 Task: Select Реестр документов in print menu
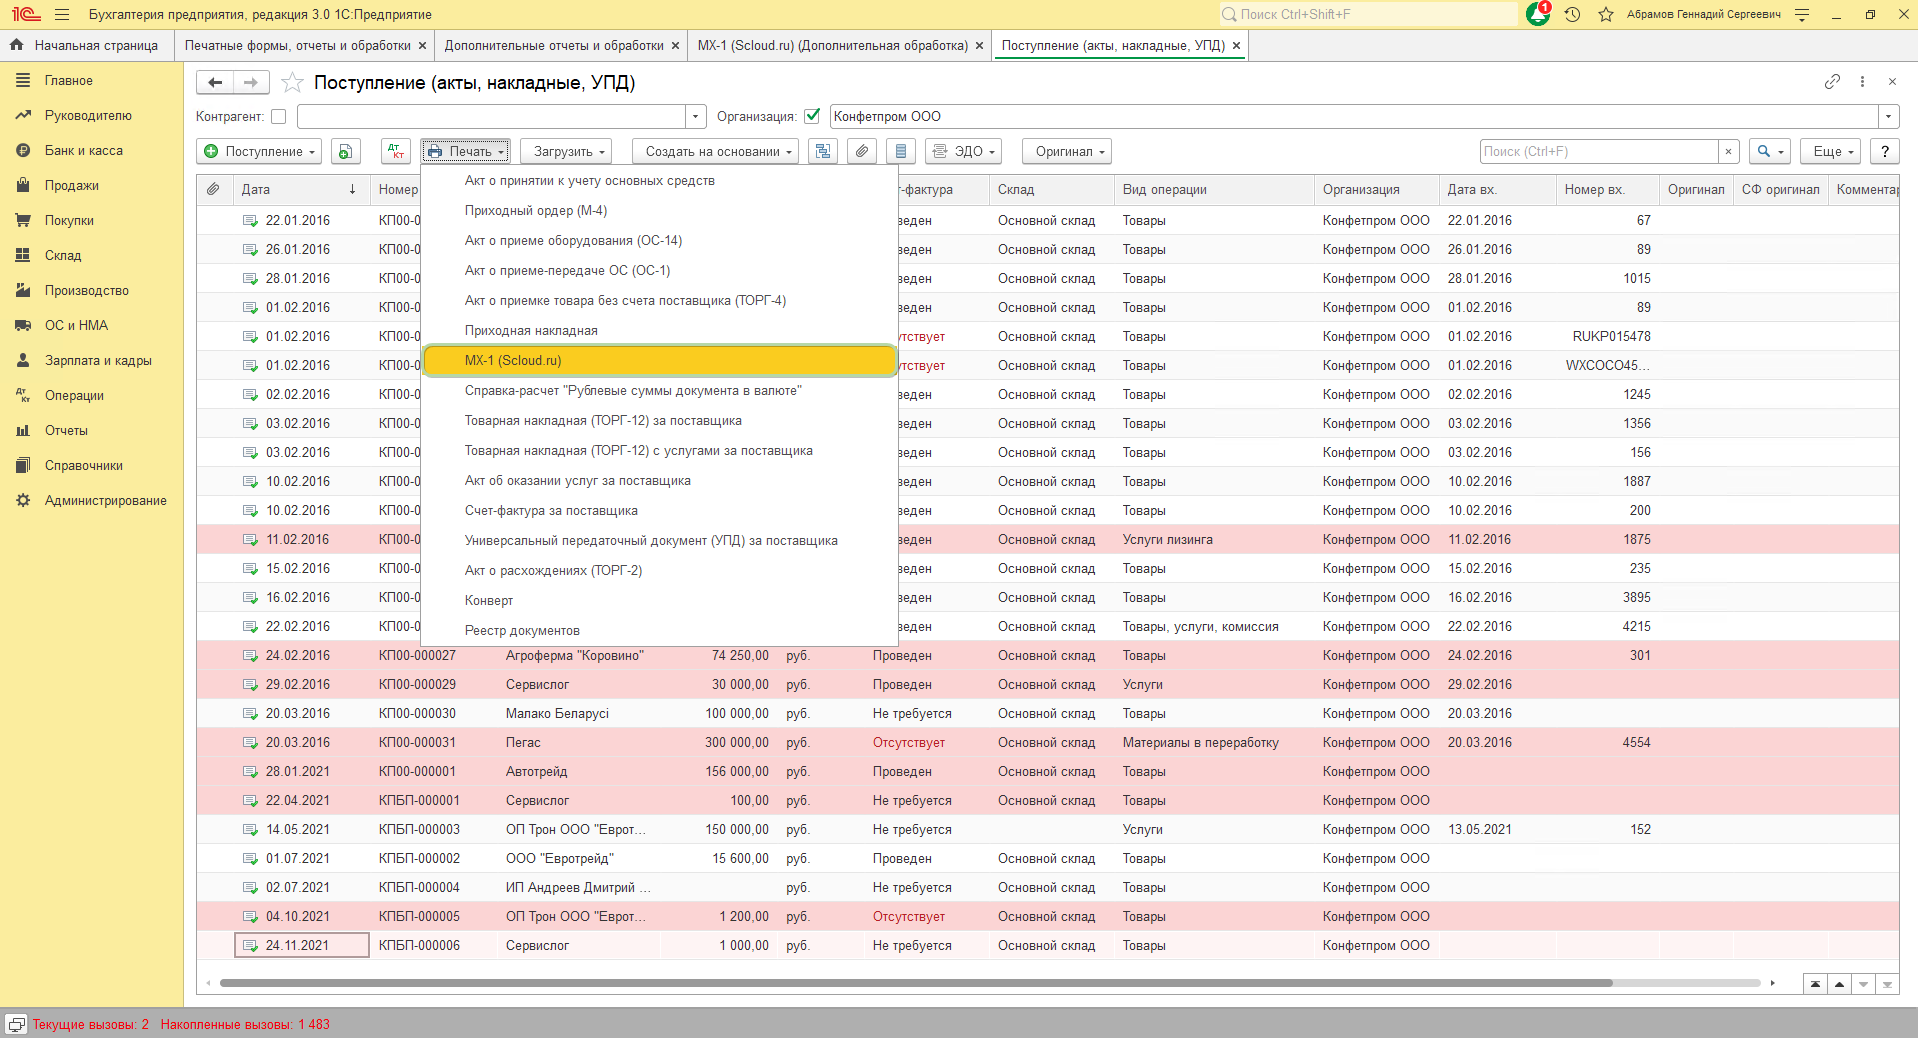tap(660, 631)
